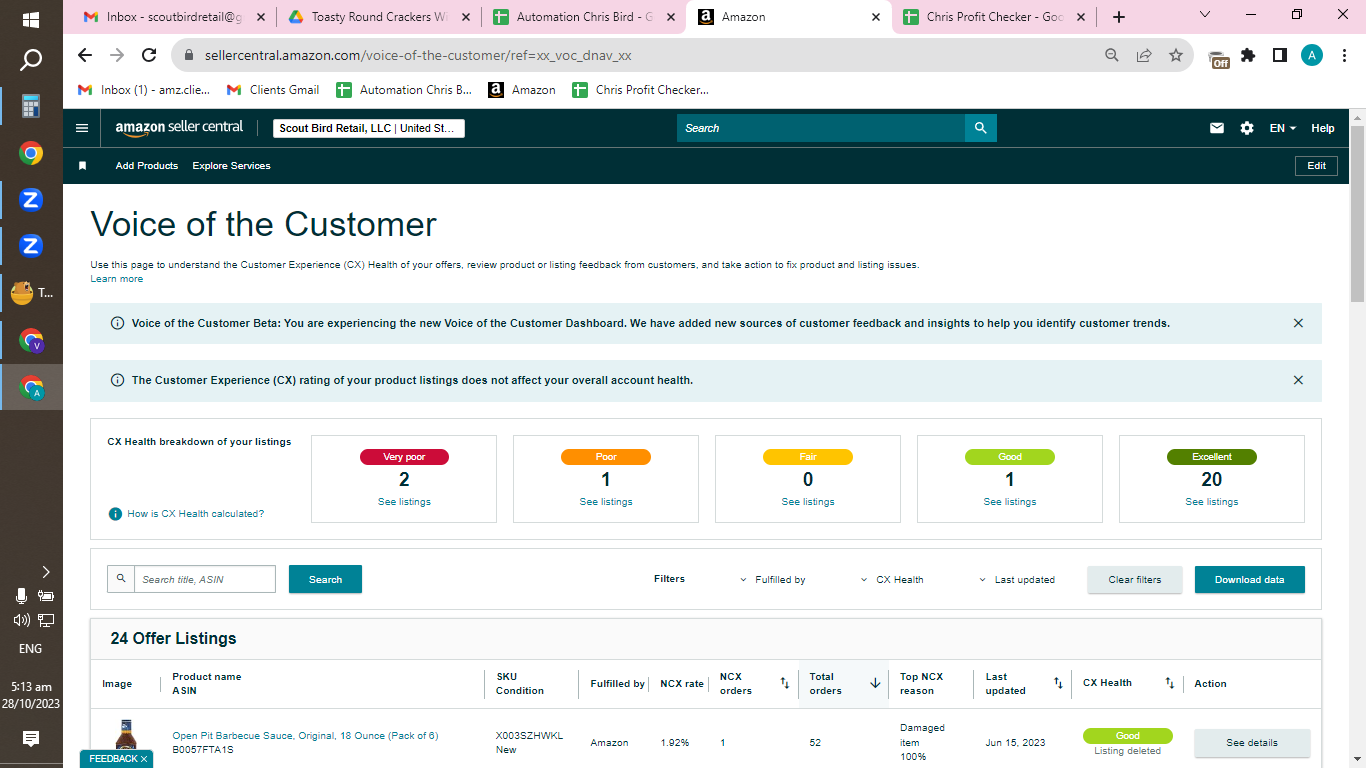The height and width of the screenshot is (768, 1366).
Task: Open Chrome side panel
Action: [x=1280, y=55]
